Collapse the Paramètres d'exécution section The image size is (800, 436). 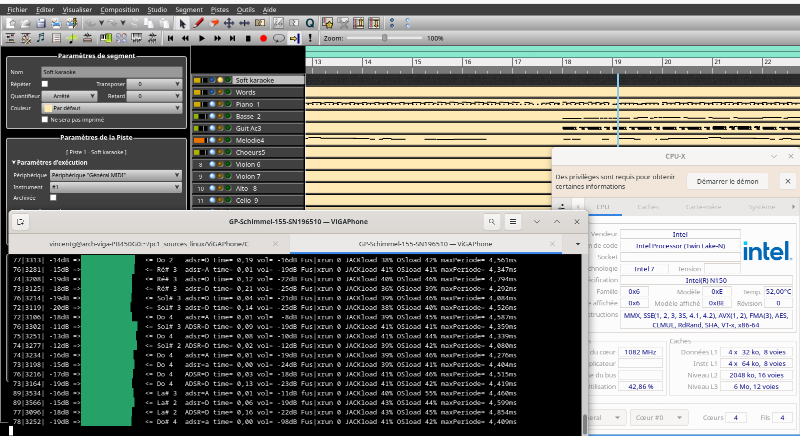click(14, 161)
